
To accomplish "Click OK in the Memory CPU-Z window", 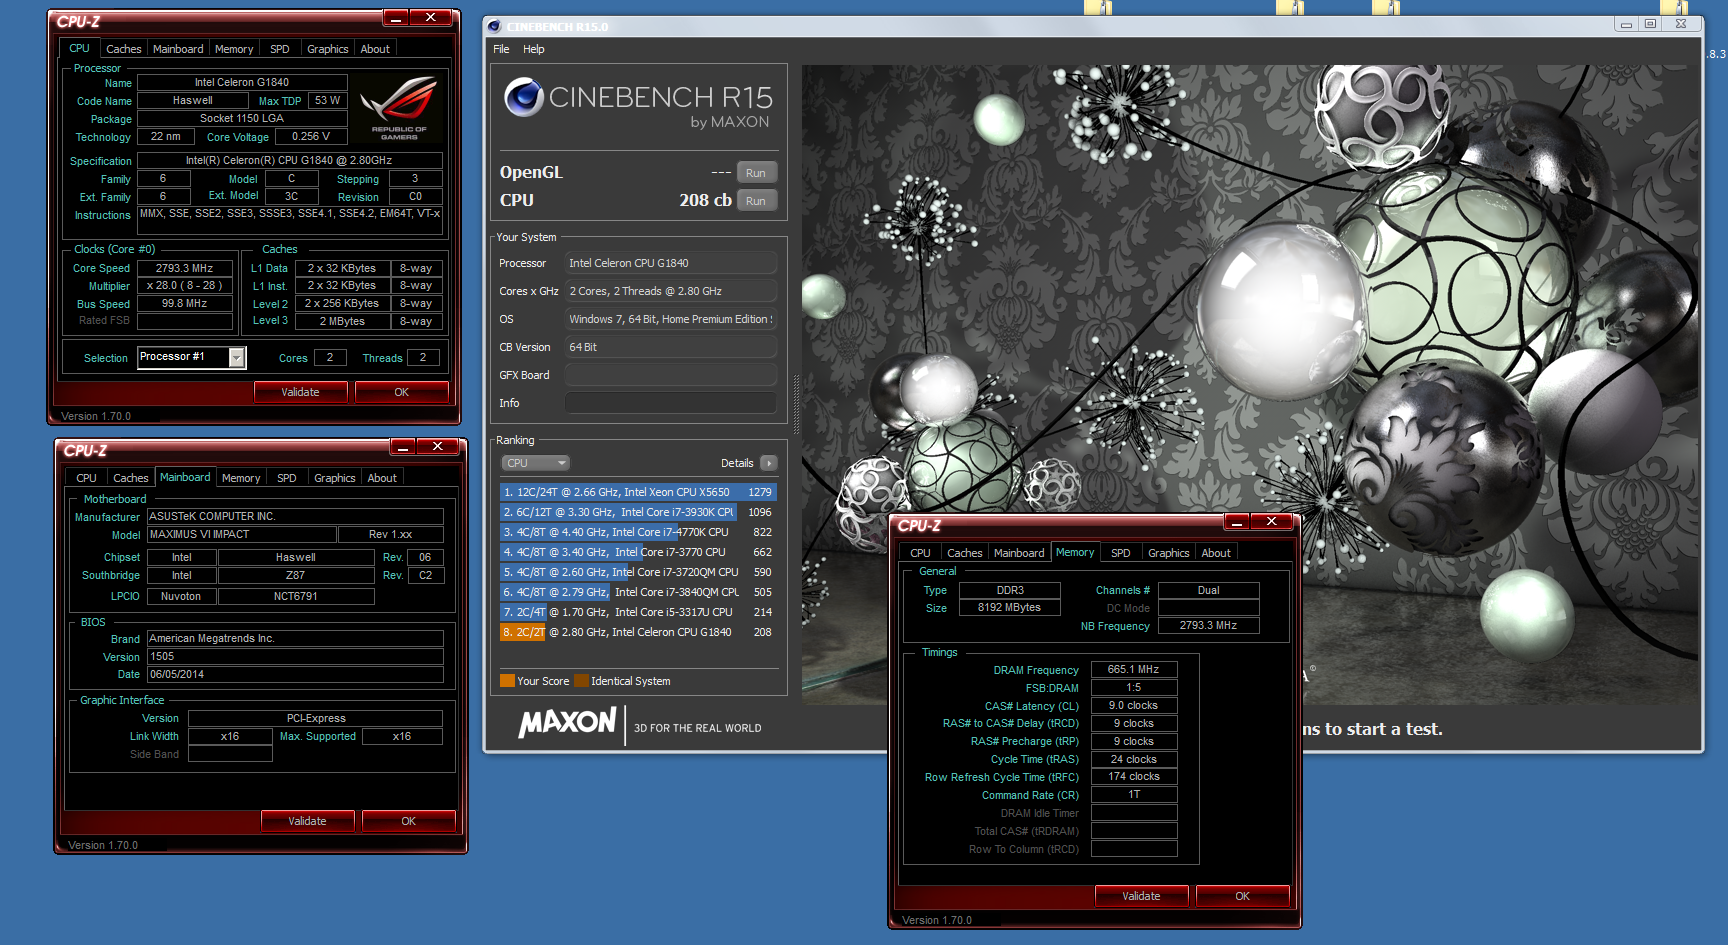I will click(1242, 896).
